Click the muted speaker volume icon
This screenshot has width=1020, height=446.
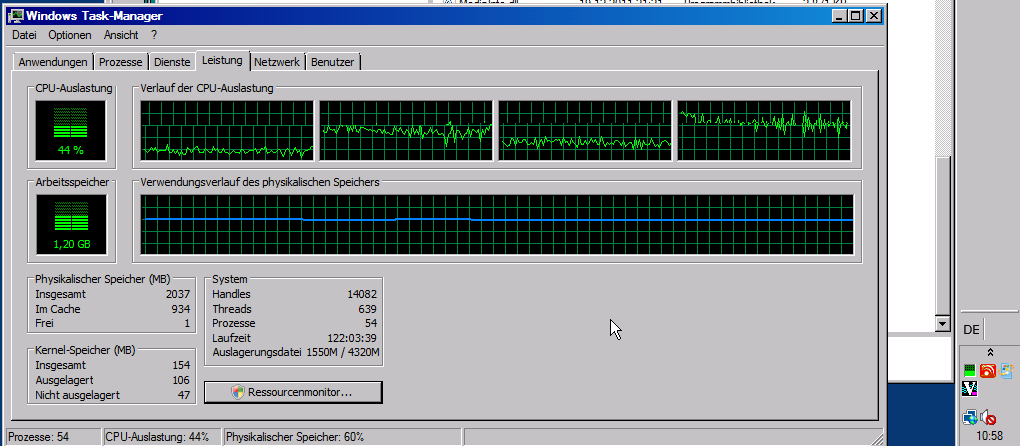click(988, 417)
